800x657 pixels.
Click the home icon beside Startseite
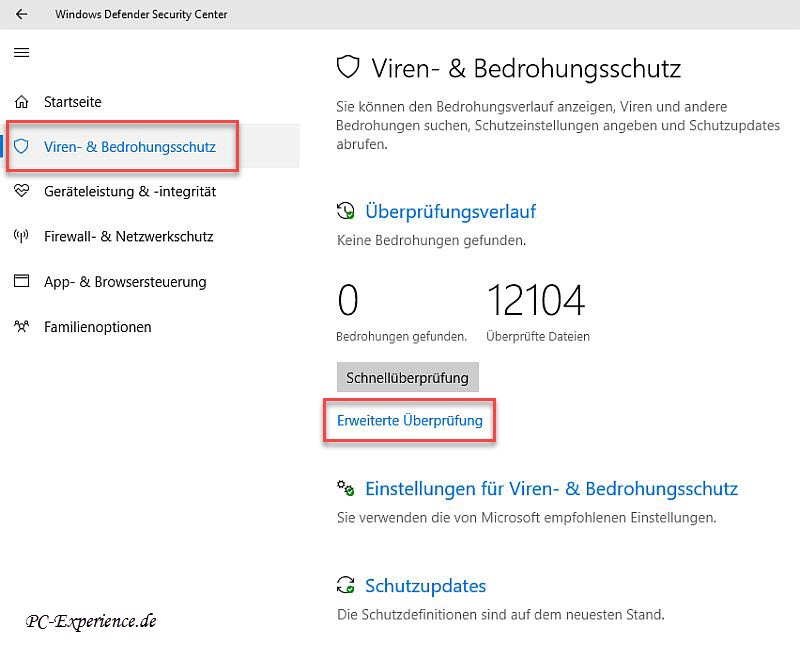(x=21, y=102)
